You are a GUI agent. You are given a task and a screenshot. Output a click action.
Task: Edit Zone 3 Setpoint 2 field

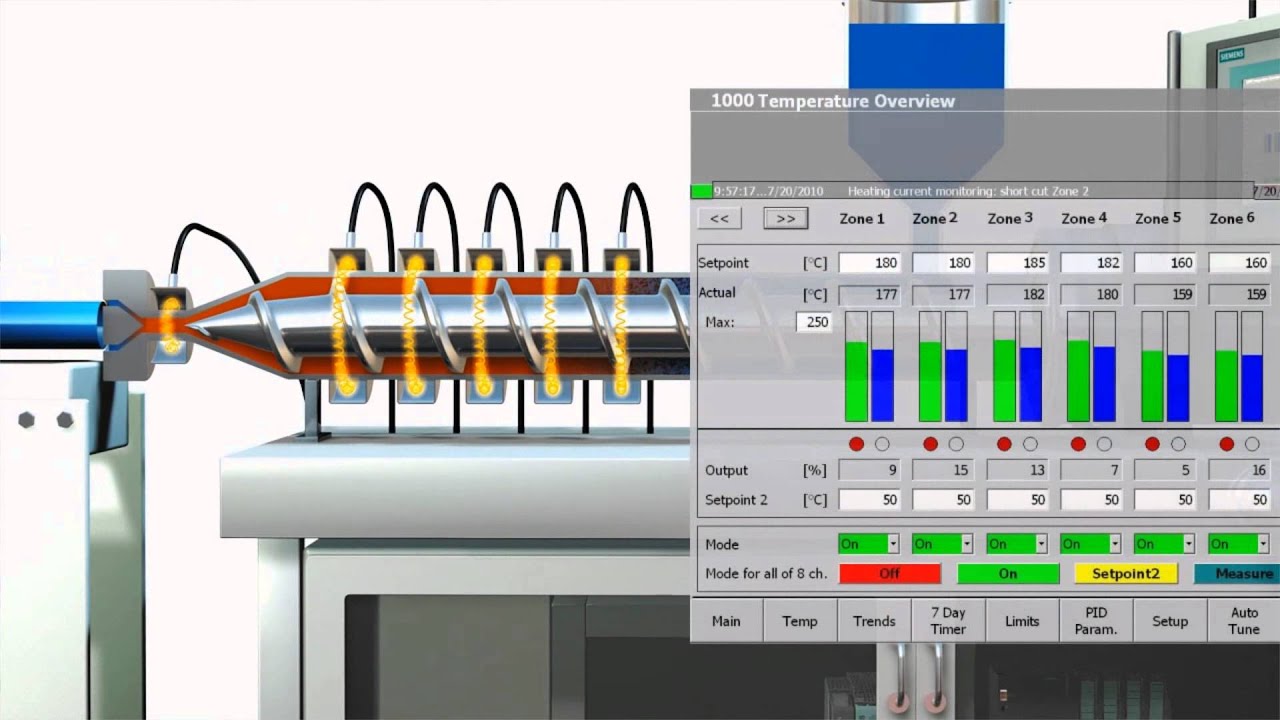(1017, 499)
